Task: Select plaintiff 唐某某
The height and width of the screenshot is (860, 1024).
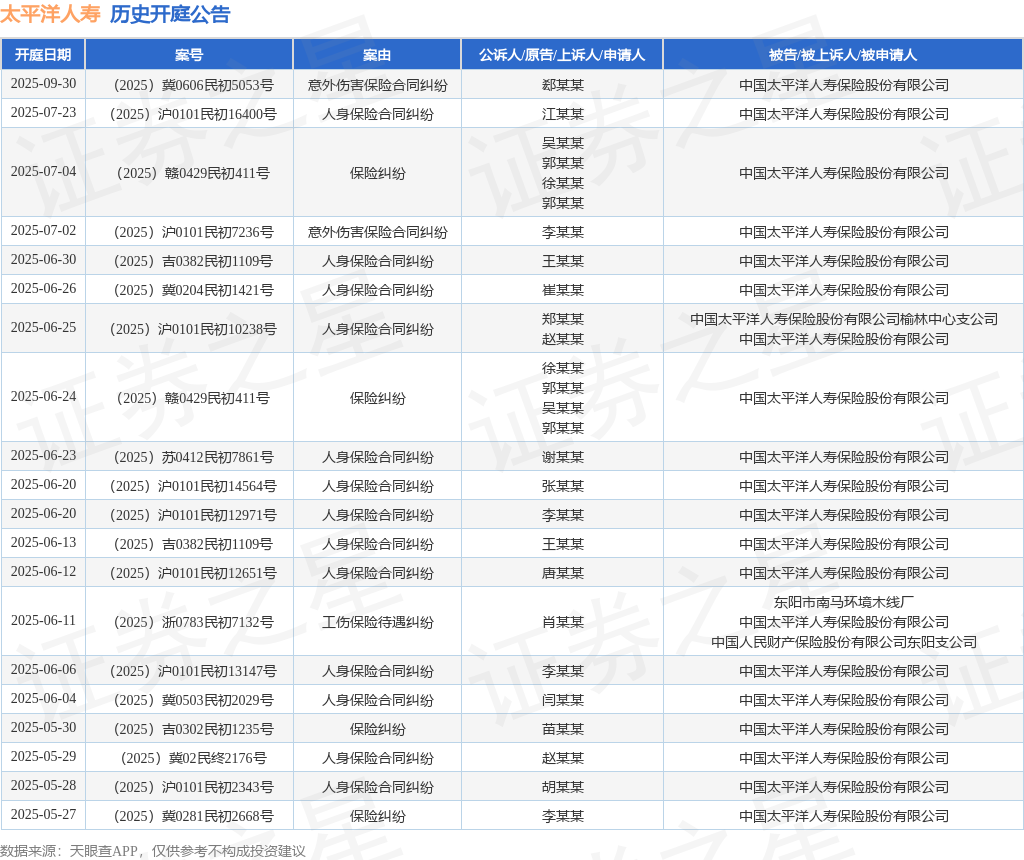Action: click(x=562, y=573)
